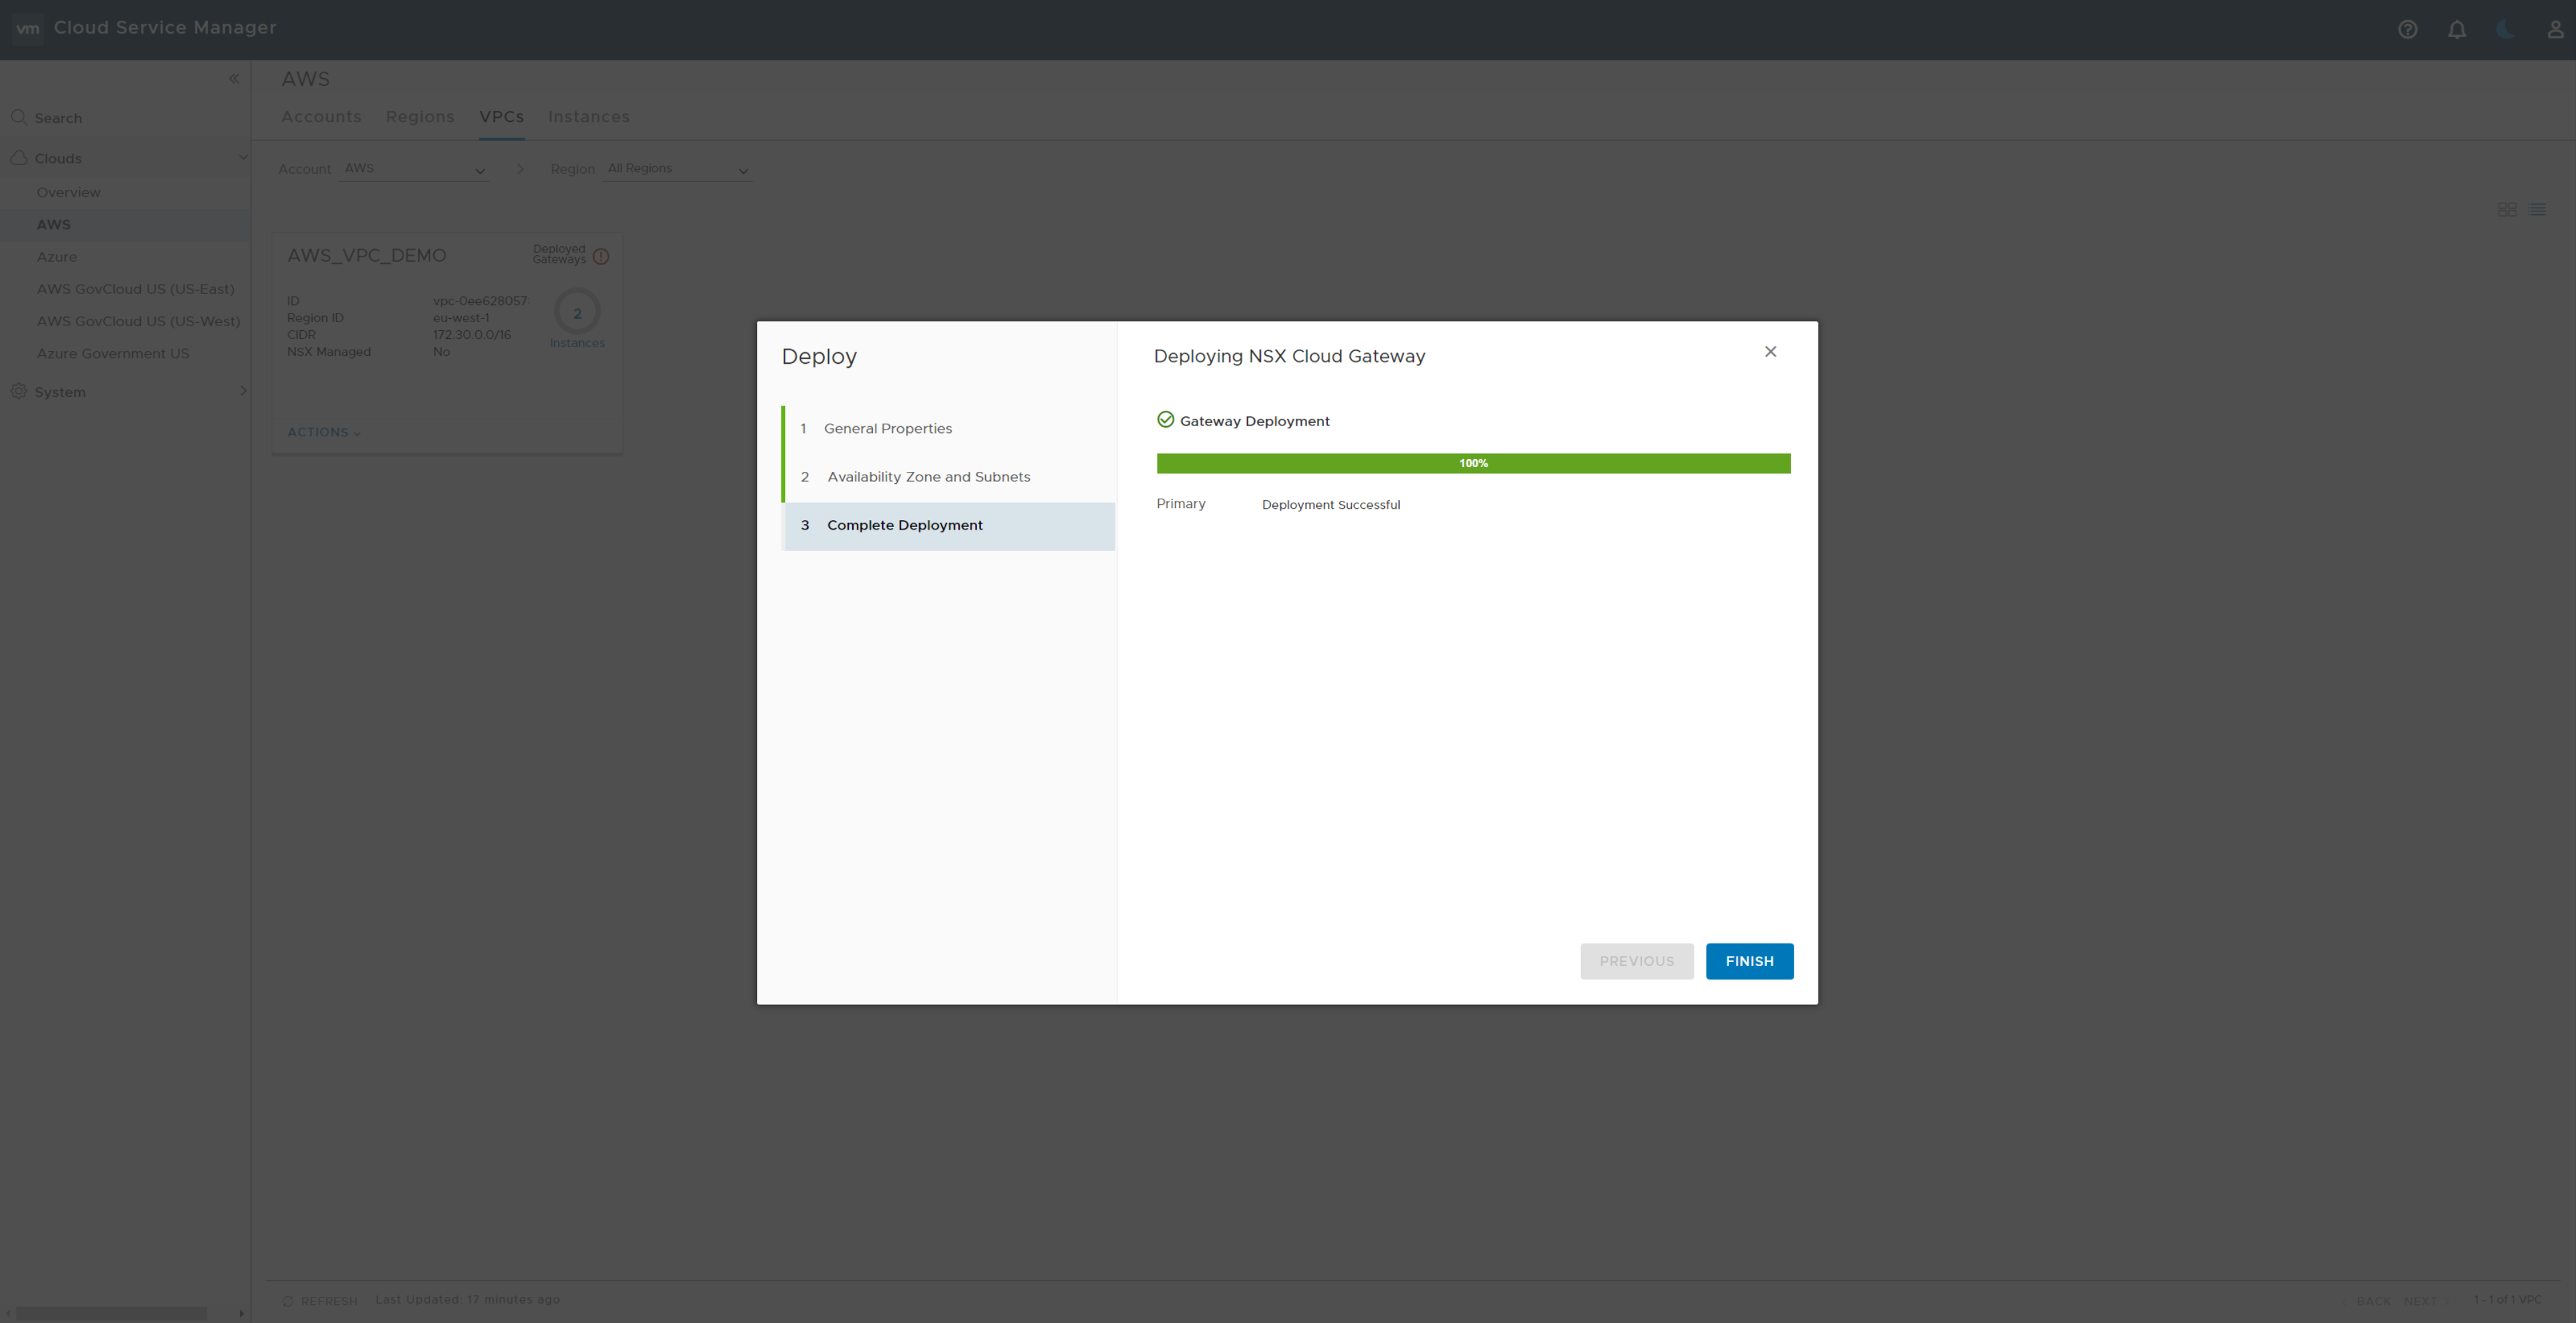Viewport: 2576px width, 1323px height.
Task: Click the 1 - 1 of 1 VPC count
Action: pos(2508,1300)
